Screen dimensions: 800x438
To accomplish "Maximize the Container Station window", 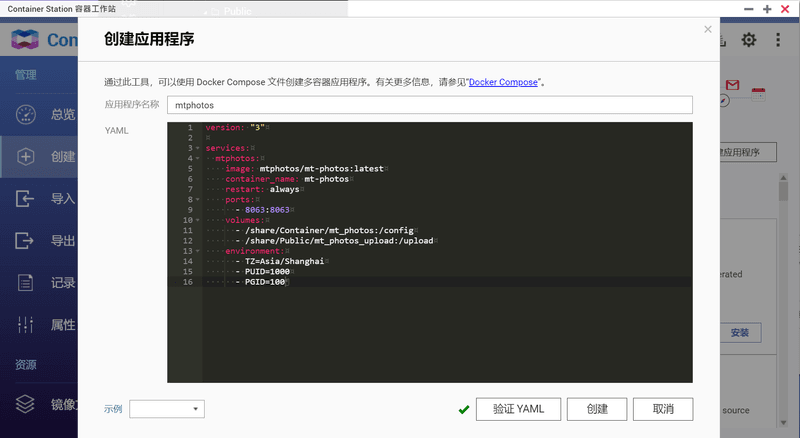I will click(767, 9).
